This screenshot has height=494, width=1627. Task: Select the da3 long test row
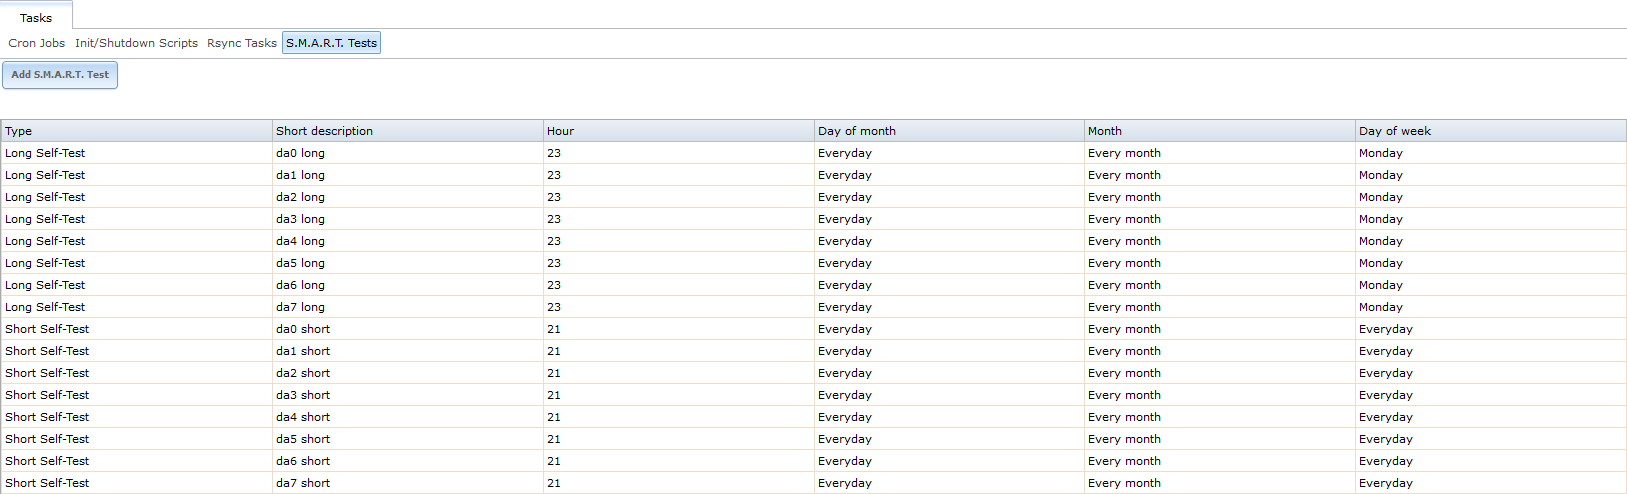(813, 219)
